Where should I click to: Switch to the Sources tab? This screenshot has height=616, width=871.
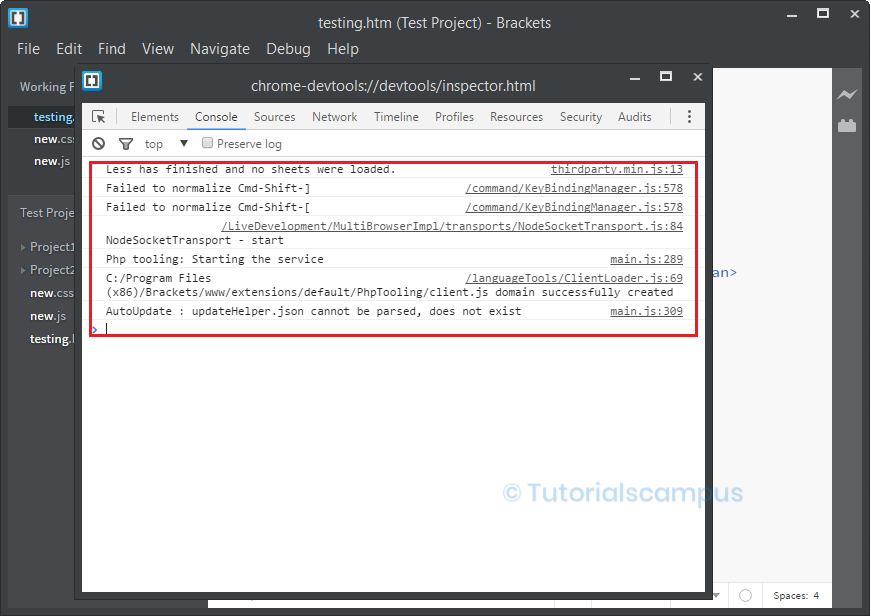click(274, 117)
